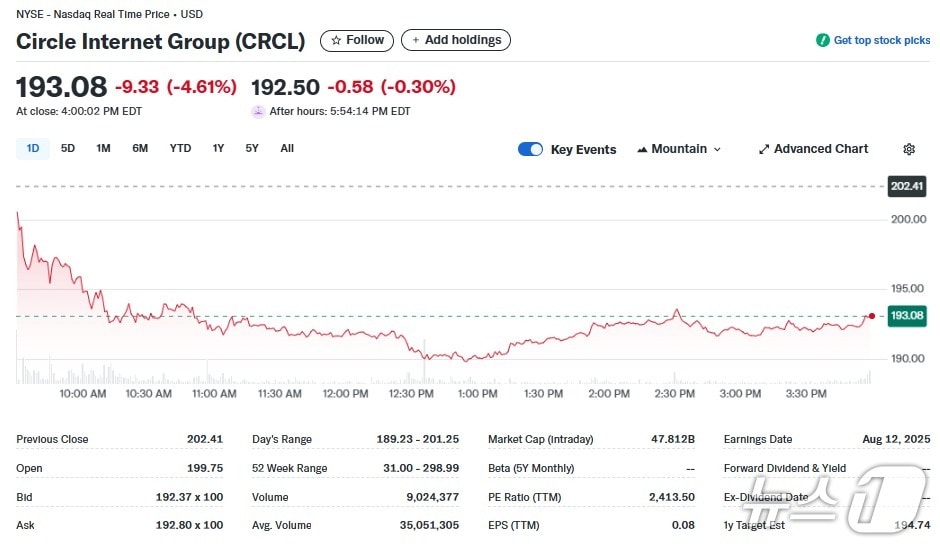Click the 202.41 previous close chart label

click(x=907, y=186)
